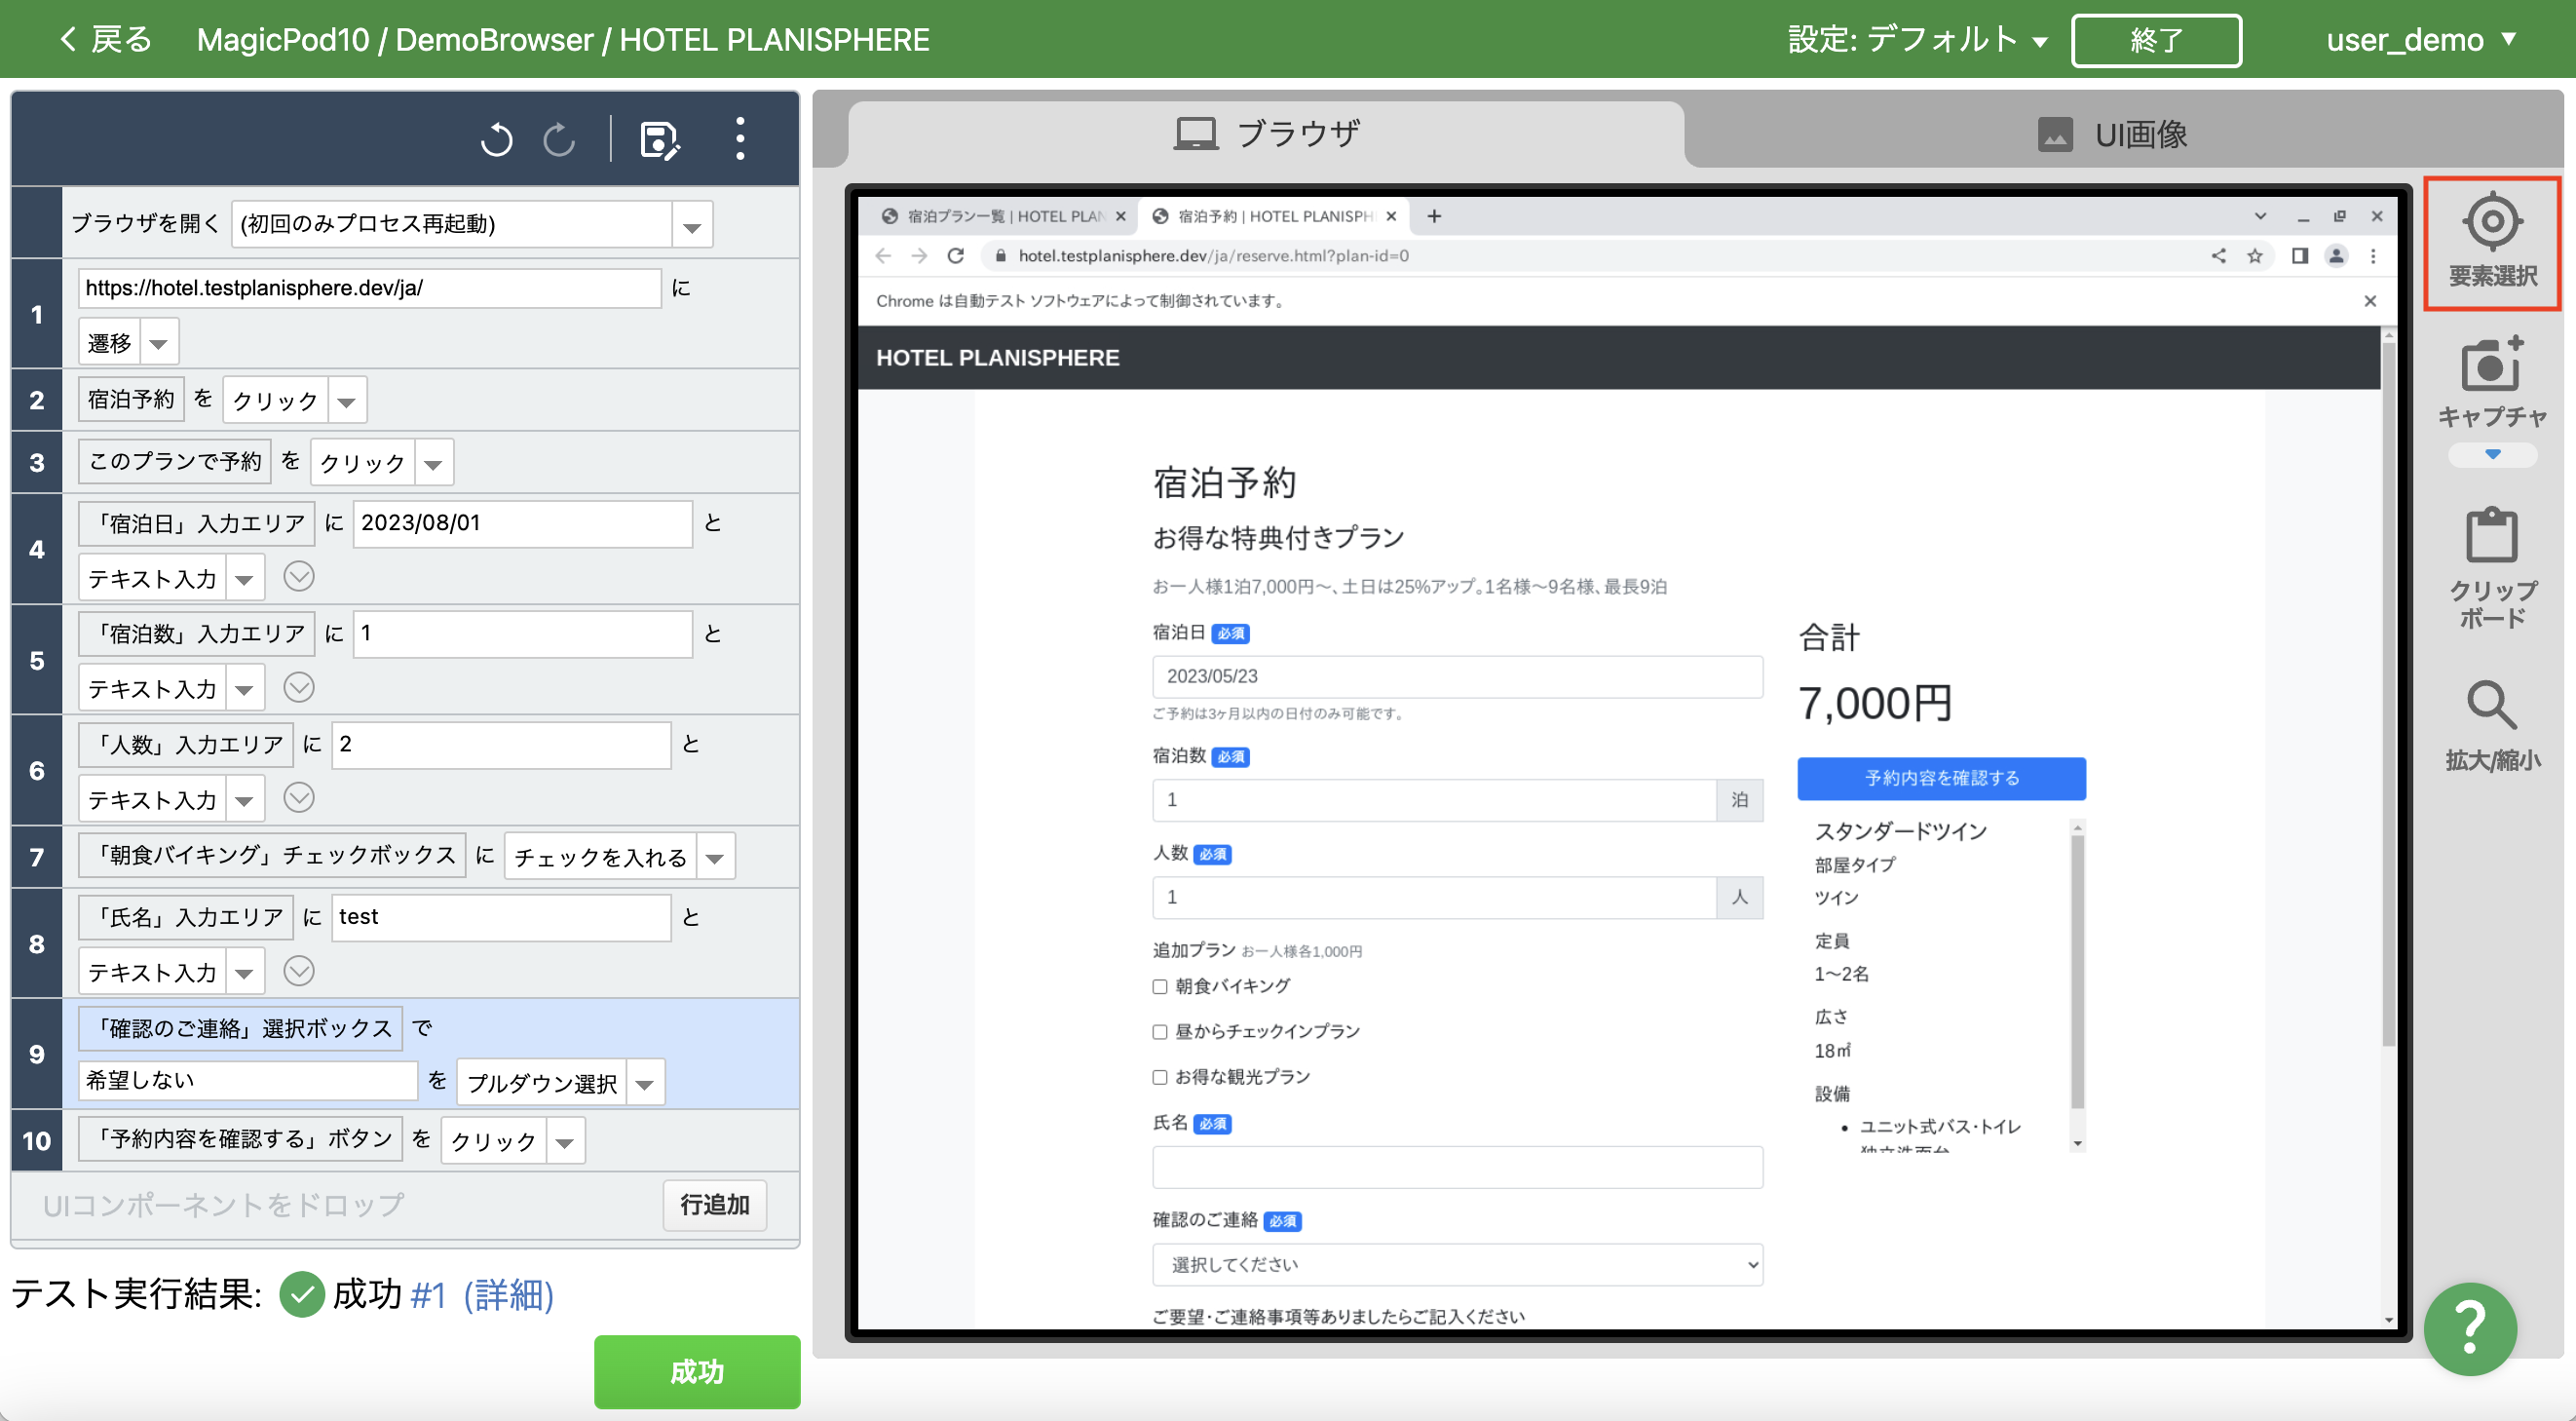Viewport: 2576px width, 1421px height.
Task: Click the browser back arrow
Action: pyautogui.click(x=883, y=256)
